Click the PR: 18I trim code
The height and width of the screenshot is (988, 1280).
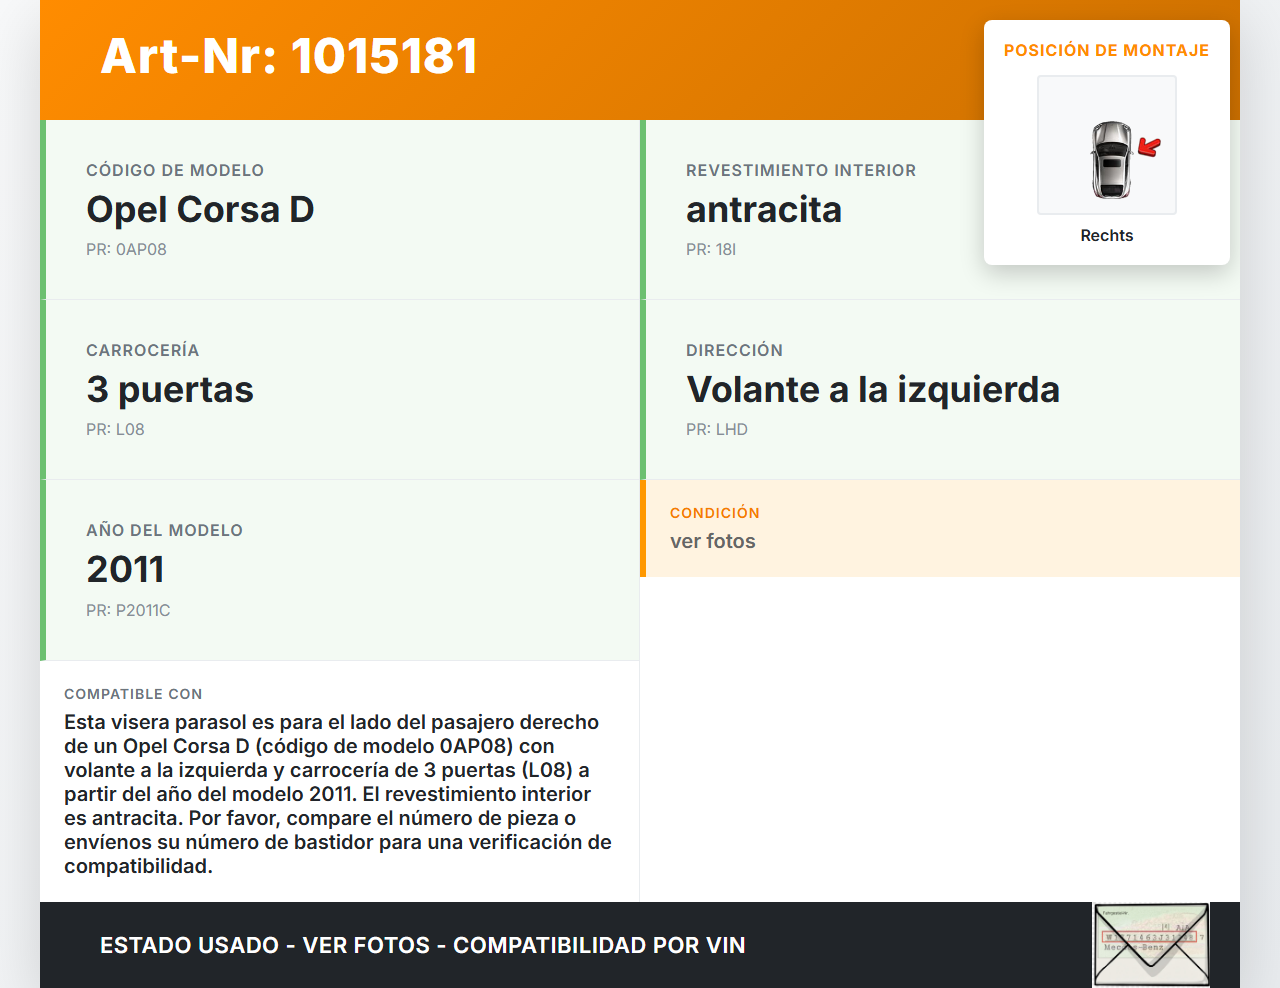[710, 250]
